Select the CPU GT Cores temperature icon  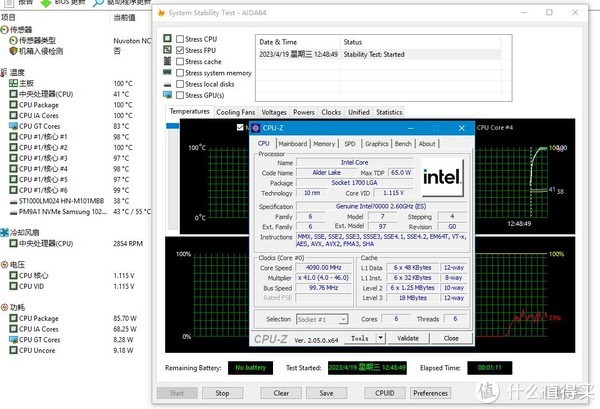pyautogui.click(x=13, y=126)
